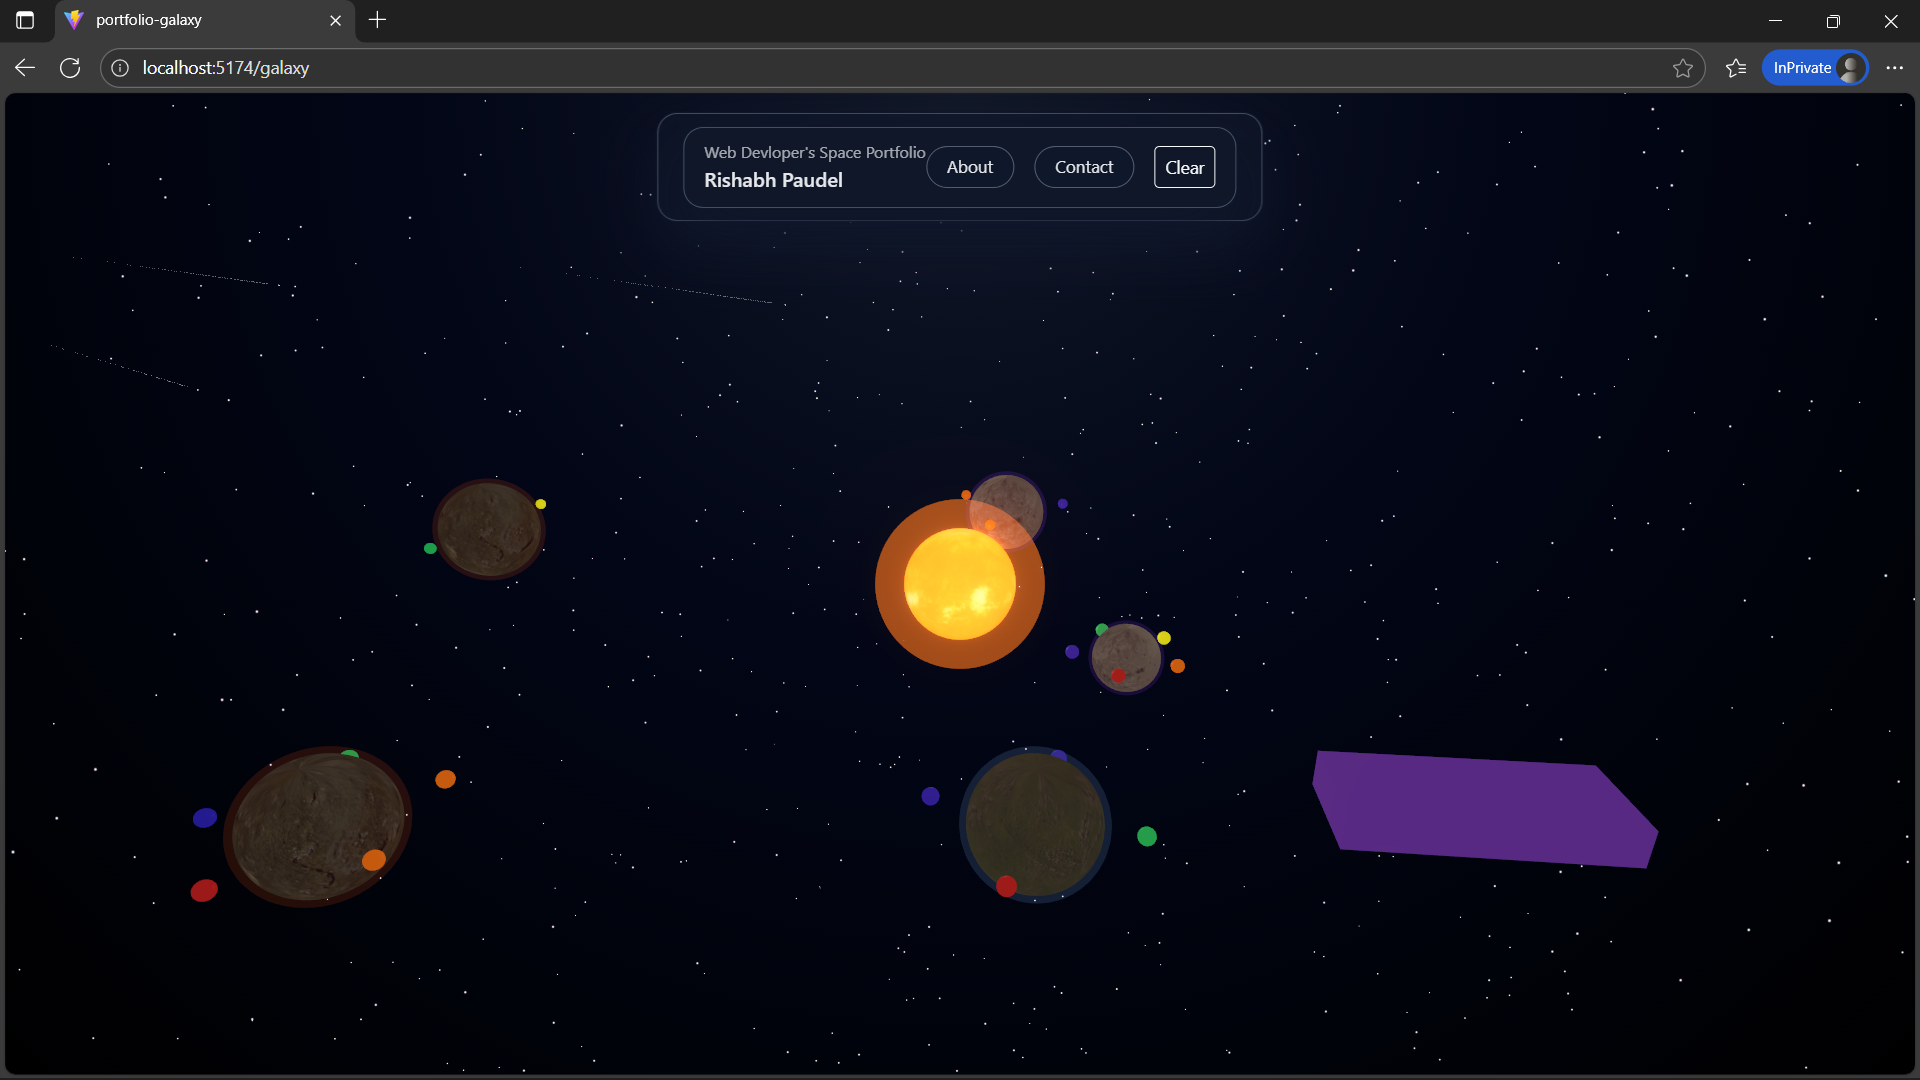This screenshot has width=1920, height=1080.
Task: Click the purple flat slab object
Action: 1484,808
